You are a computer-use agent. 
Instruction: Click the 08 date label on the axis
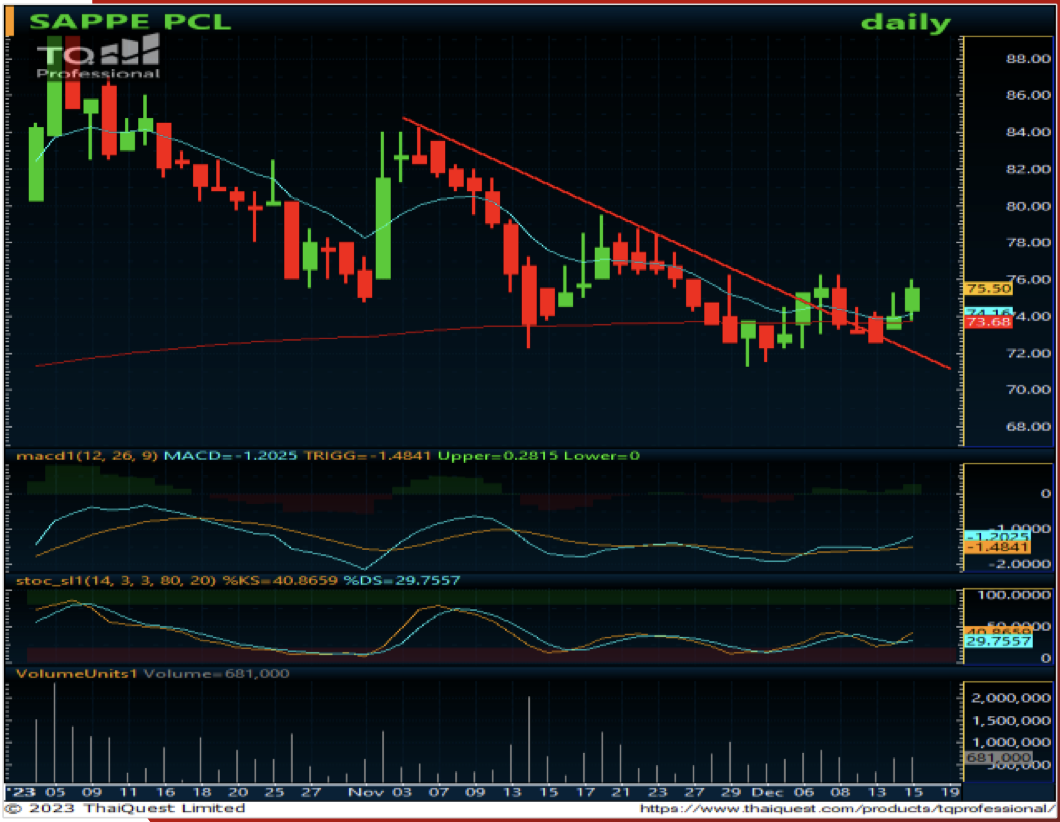[840, 792]
